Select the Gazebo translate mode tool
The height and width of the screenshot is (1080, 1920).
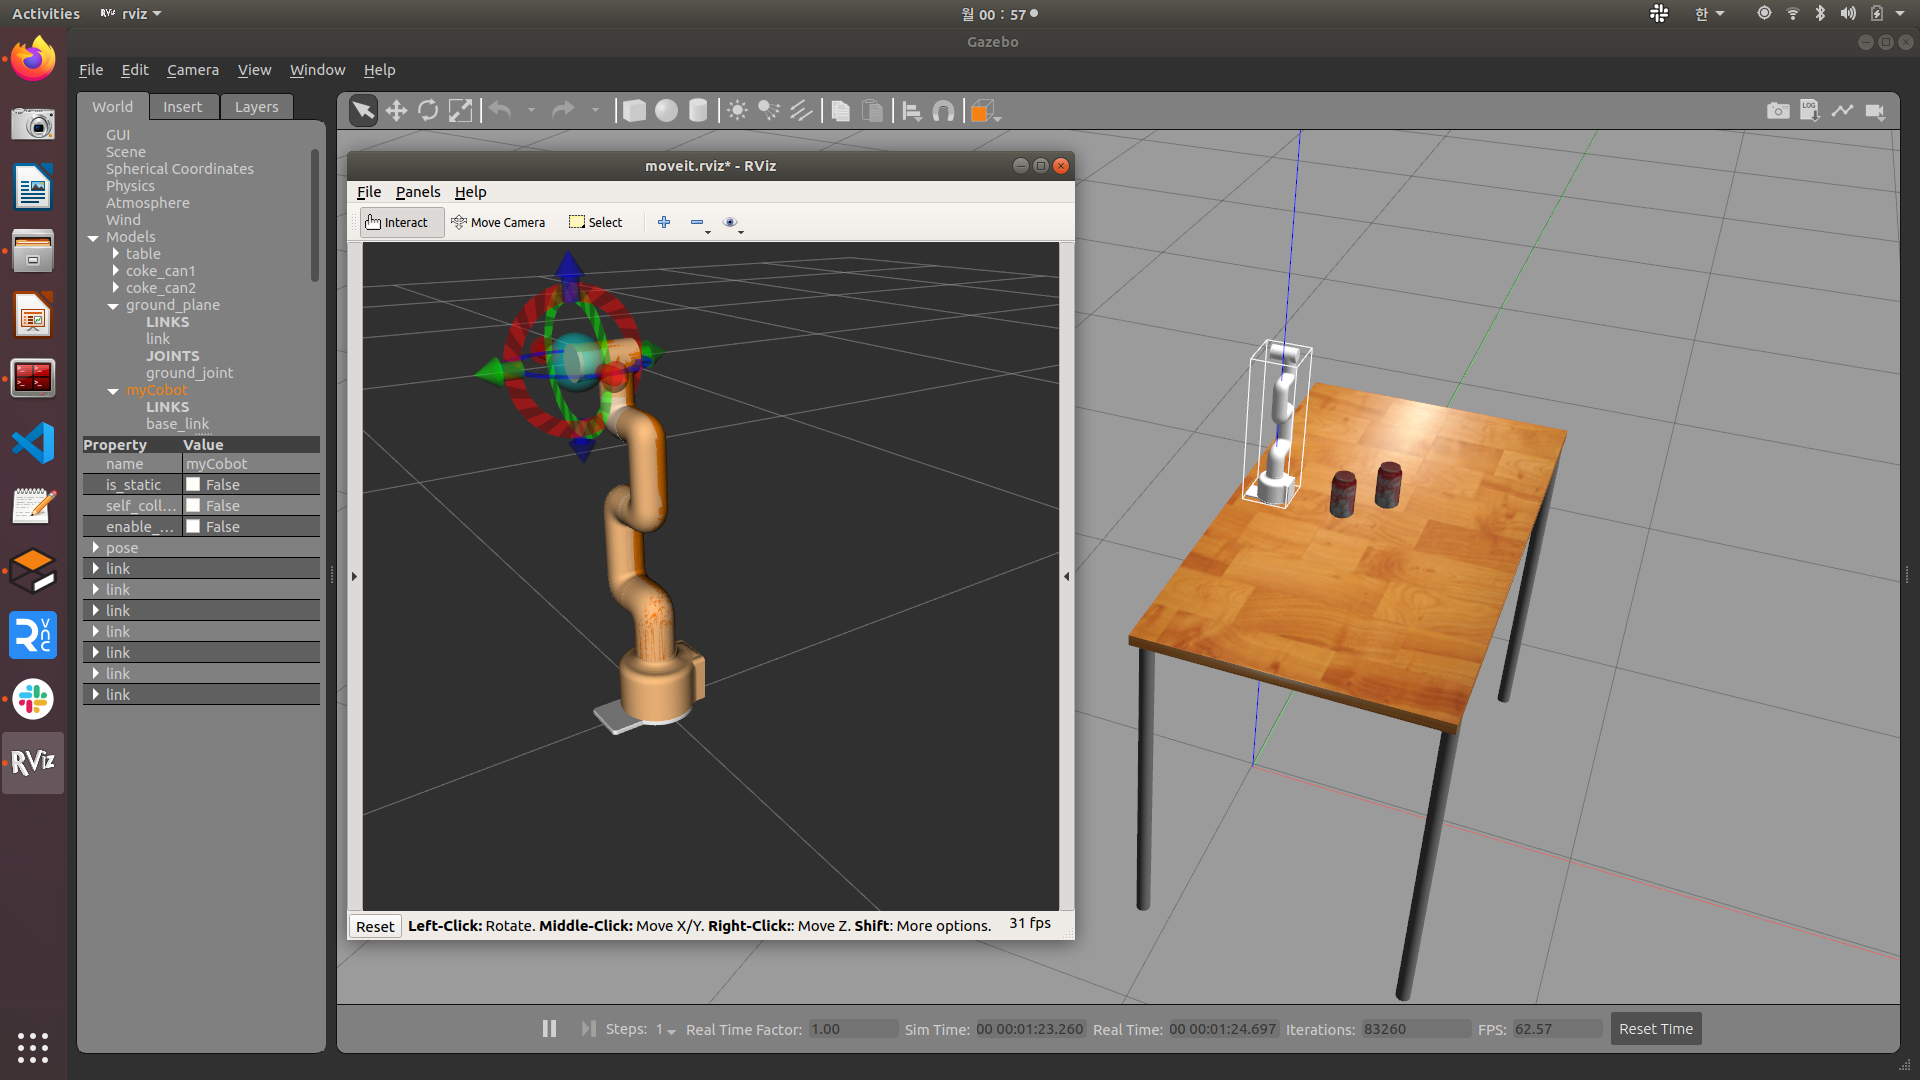click(396, 110)
